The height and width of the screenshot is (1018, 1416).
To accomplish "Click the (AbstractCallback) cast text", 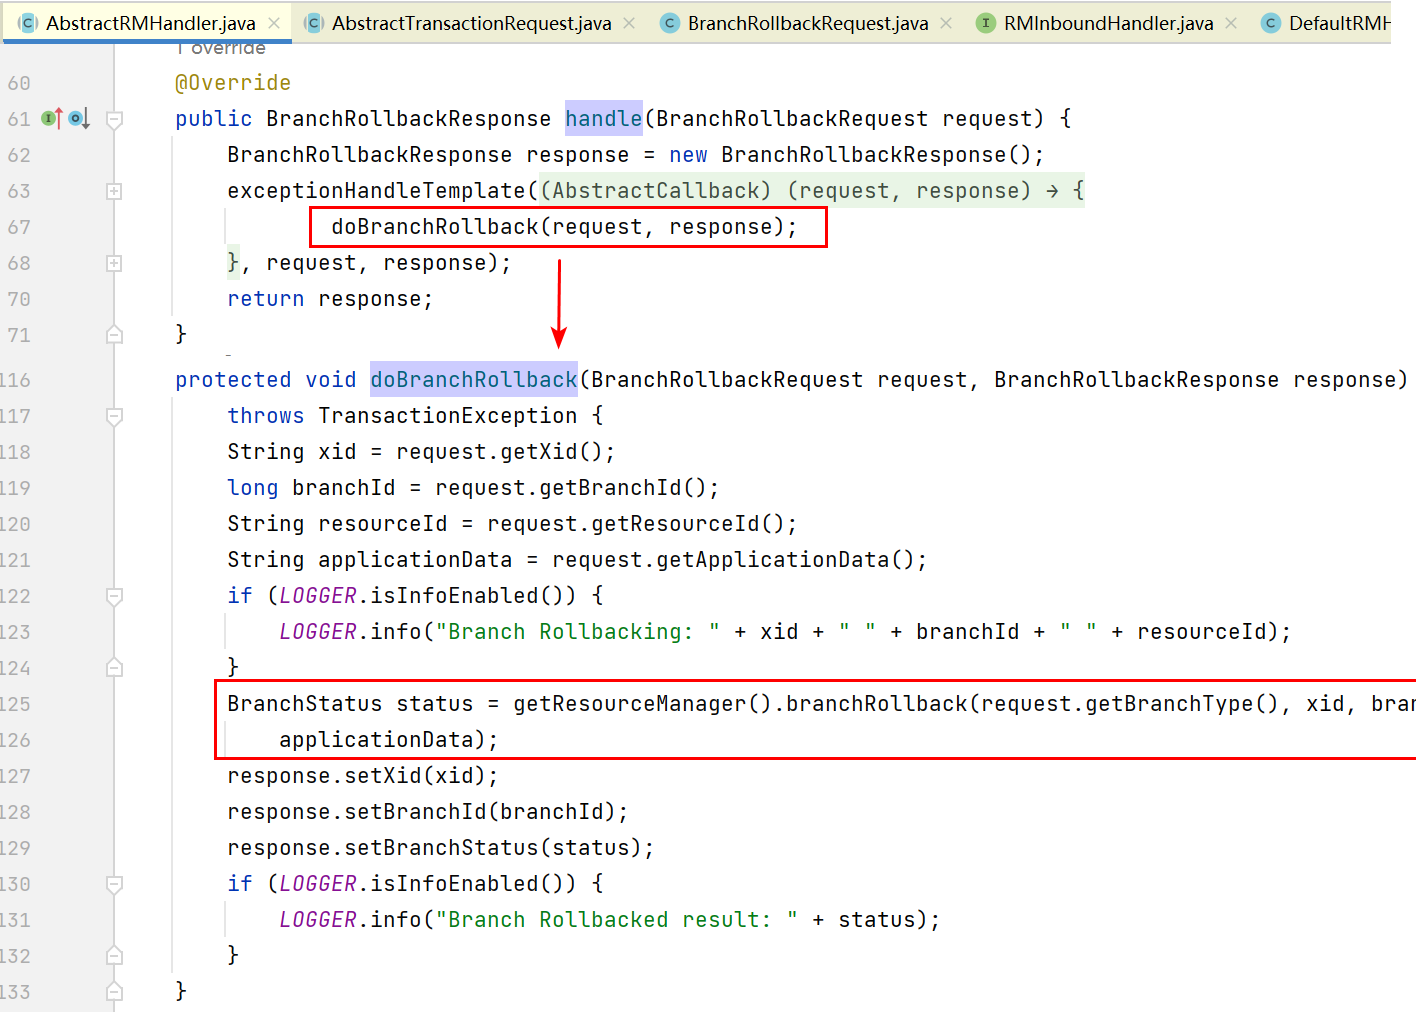I will point(656,191).
